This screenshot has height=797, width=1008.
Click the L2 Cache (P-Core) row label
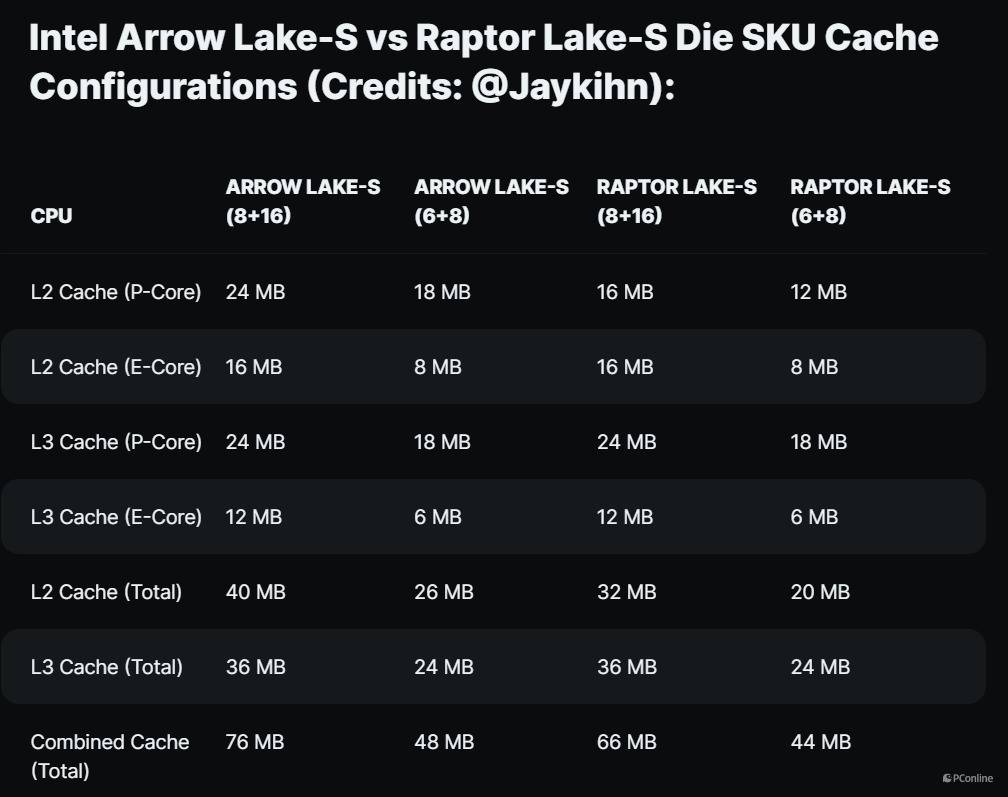(x=116, y=292)
